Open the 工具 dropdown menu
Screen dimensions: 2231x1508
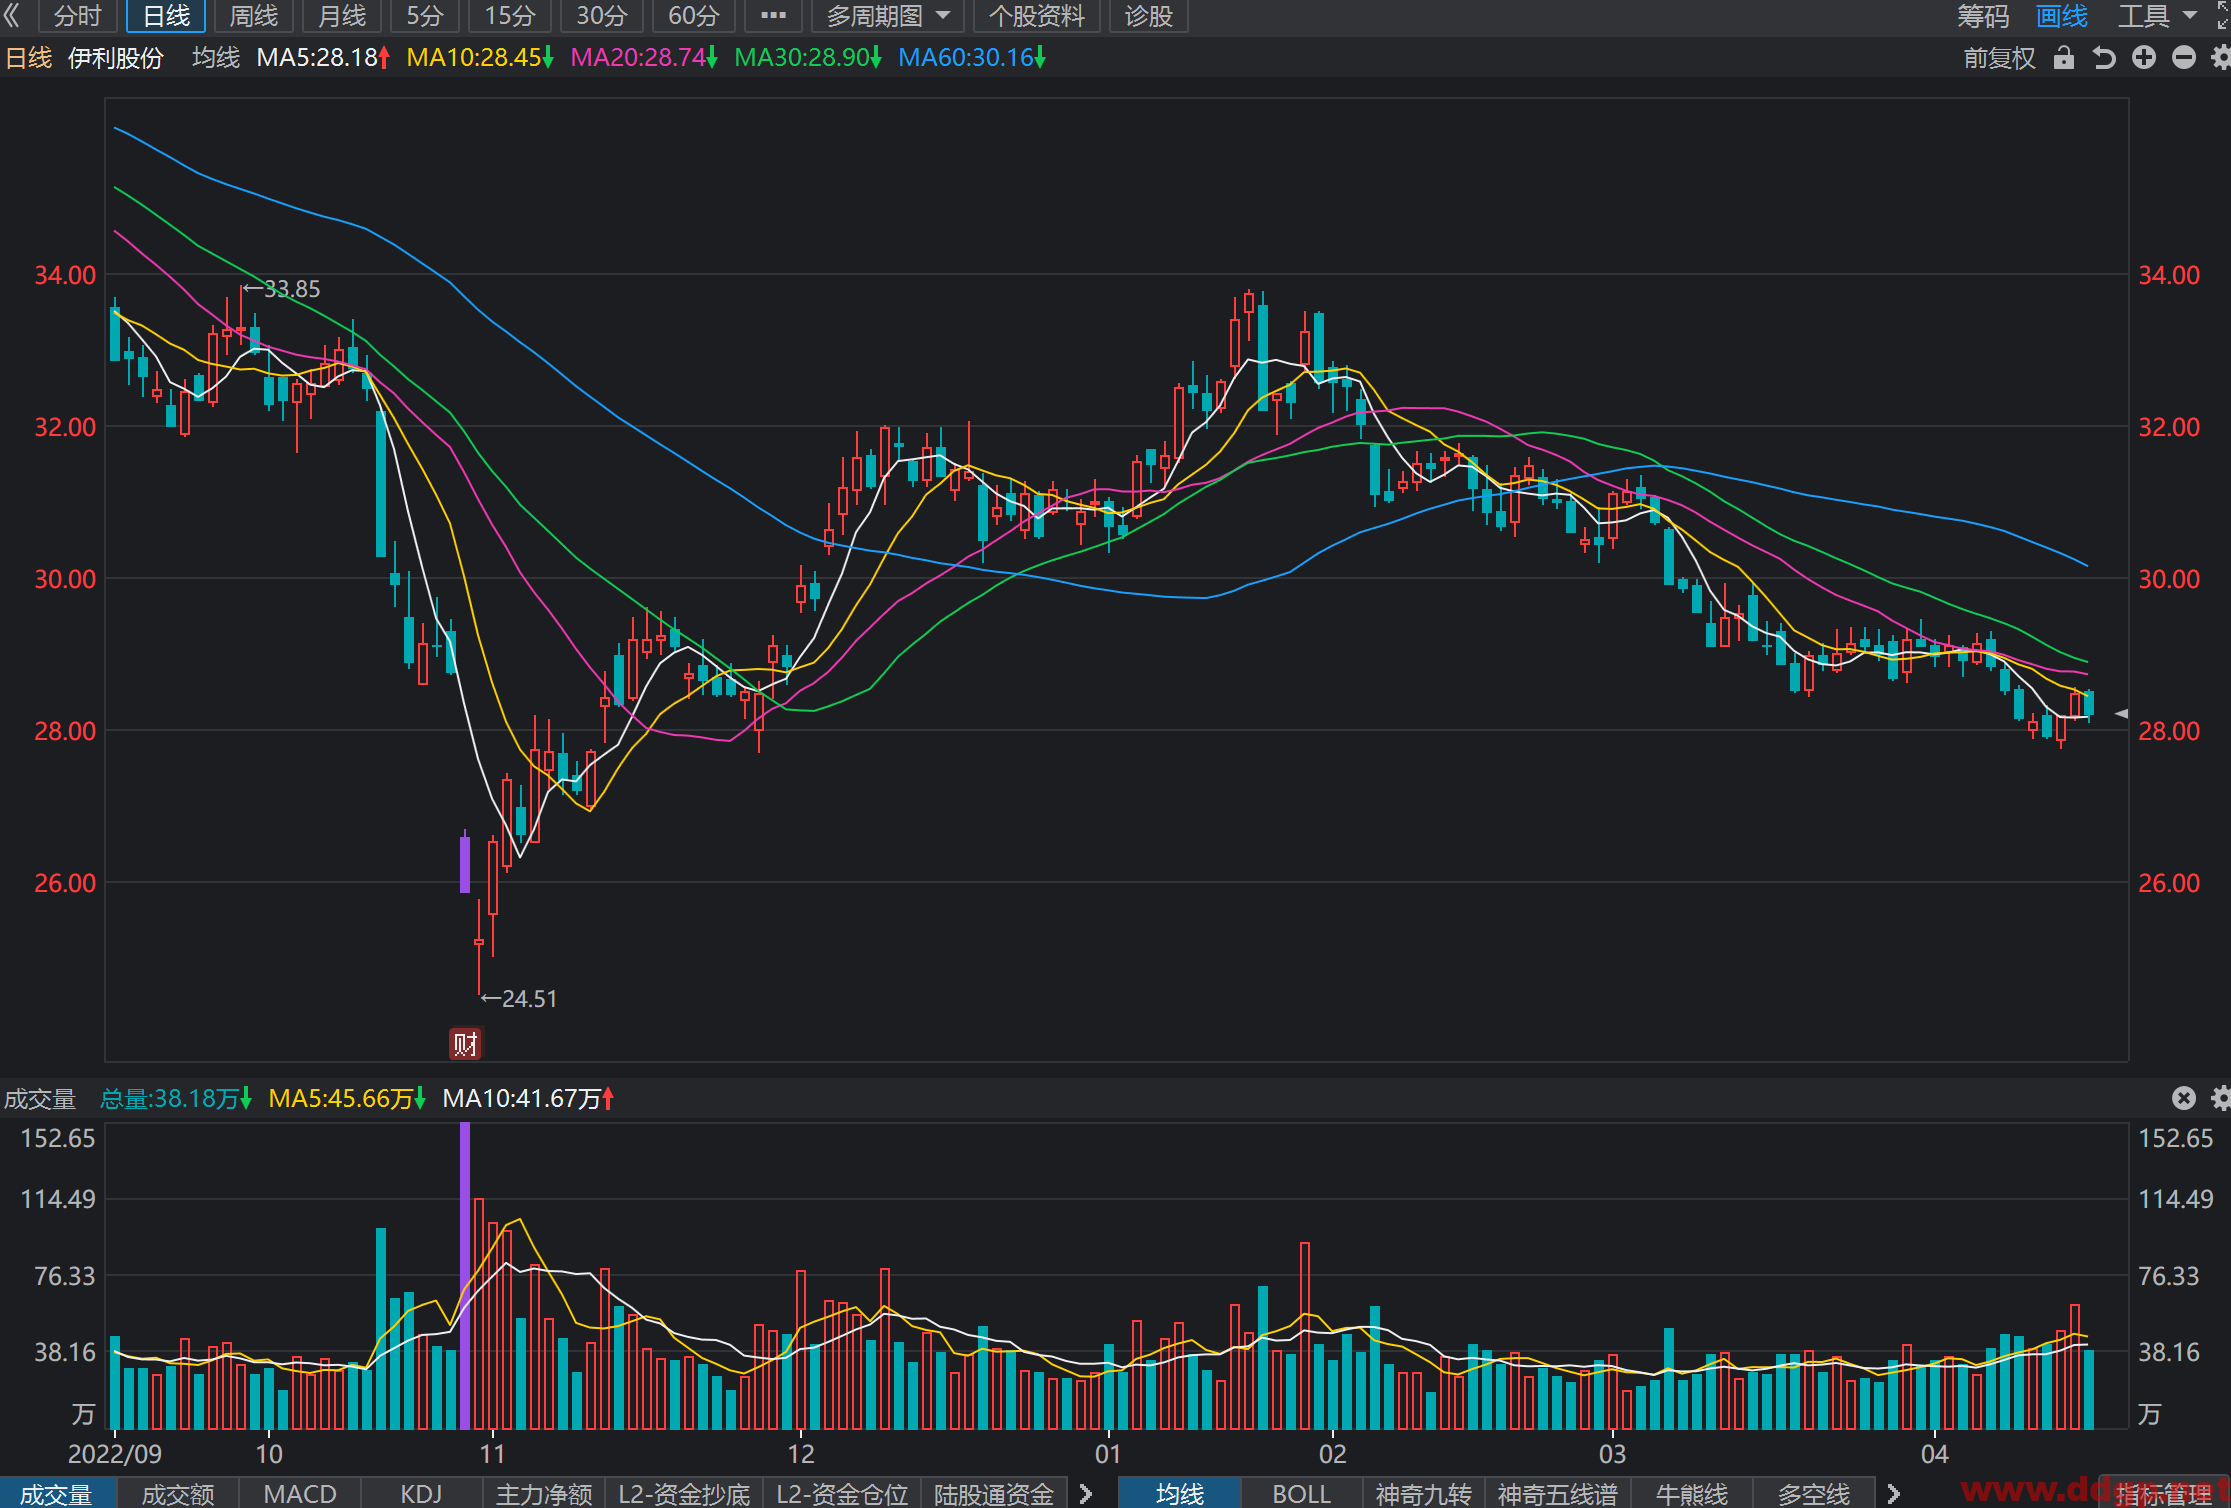pos(2156,16)
